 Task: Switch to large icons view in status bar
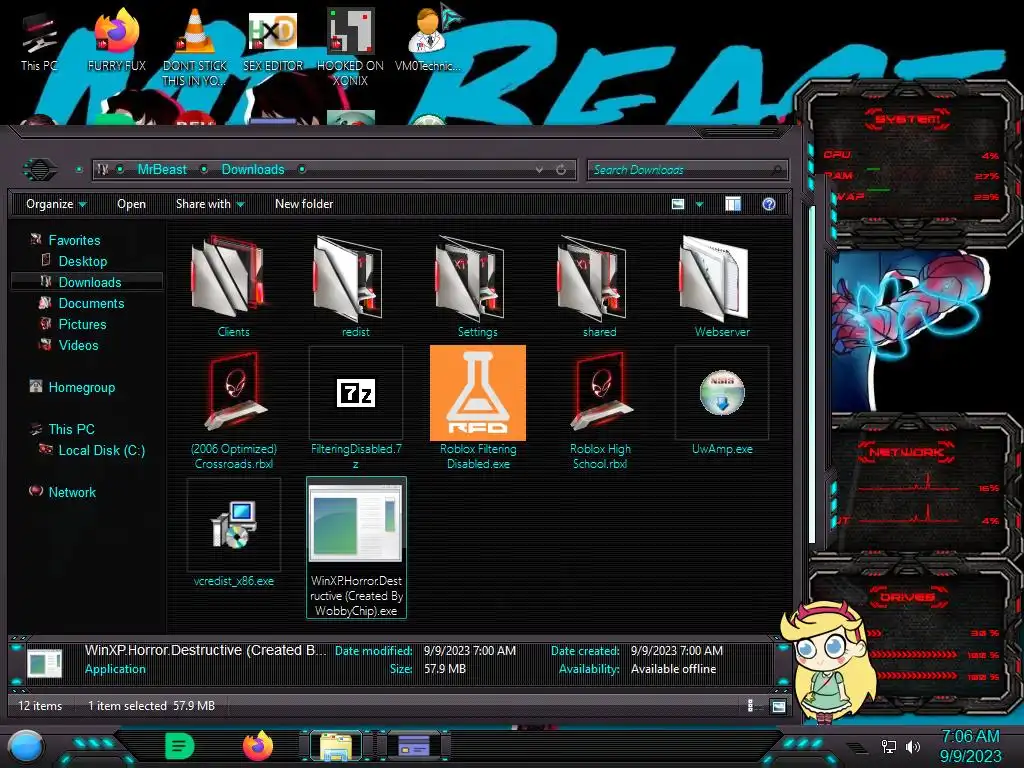778,706
